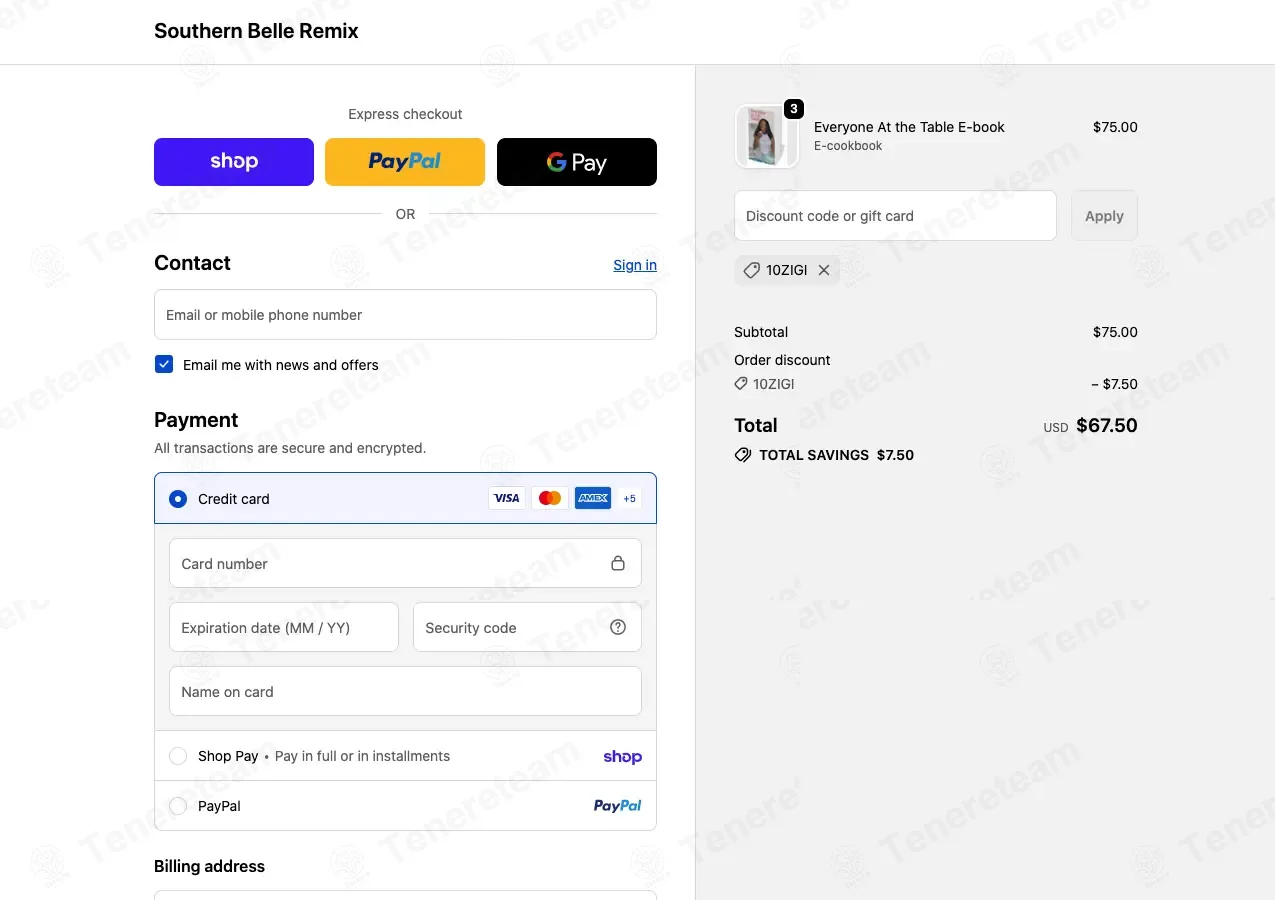
Task: Click the Google Pay express button
Action: point(577,162)
